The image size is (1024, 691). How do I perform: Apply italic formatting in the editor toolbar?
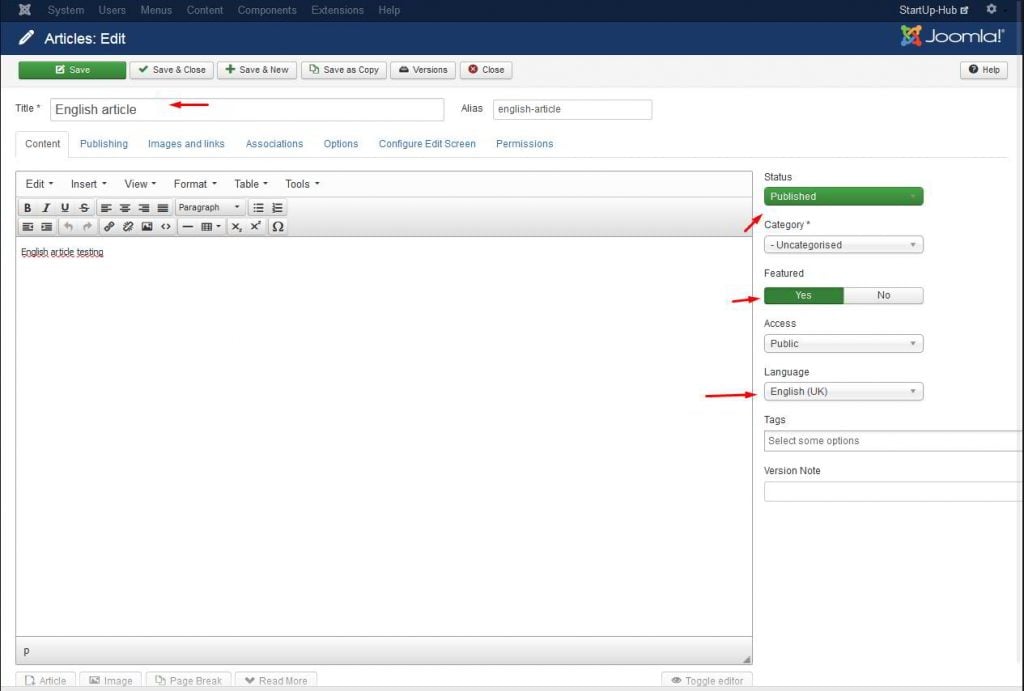pyautogui.click(x=46, y=208)
